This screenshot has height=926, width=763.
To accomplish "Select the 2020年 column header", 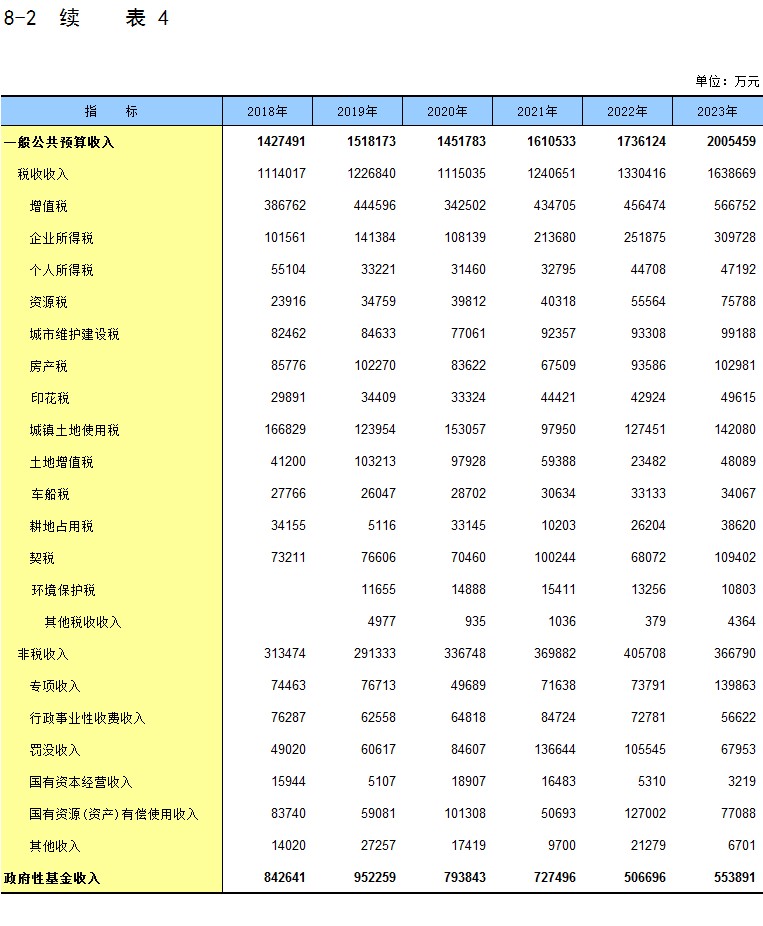I will [x=447, y=111].
